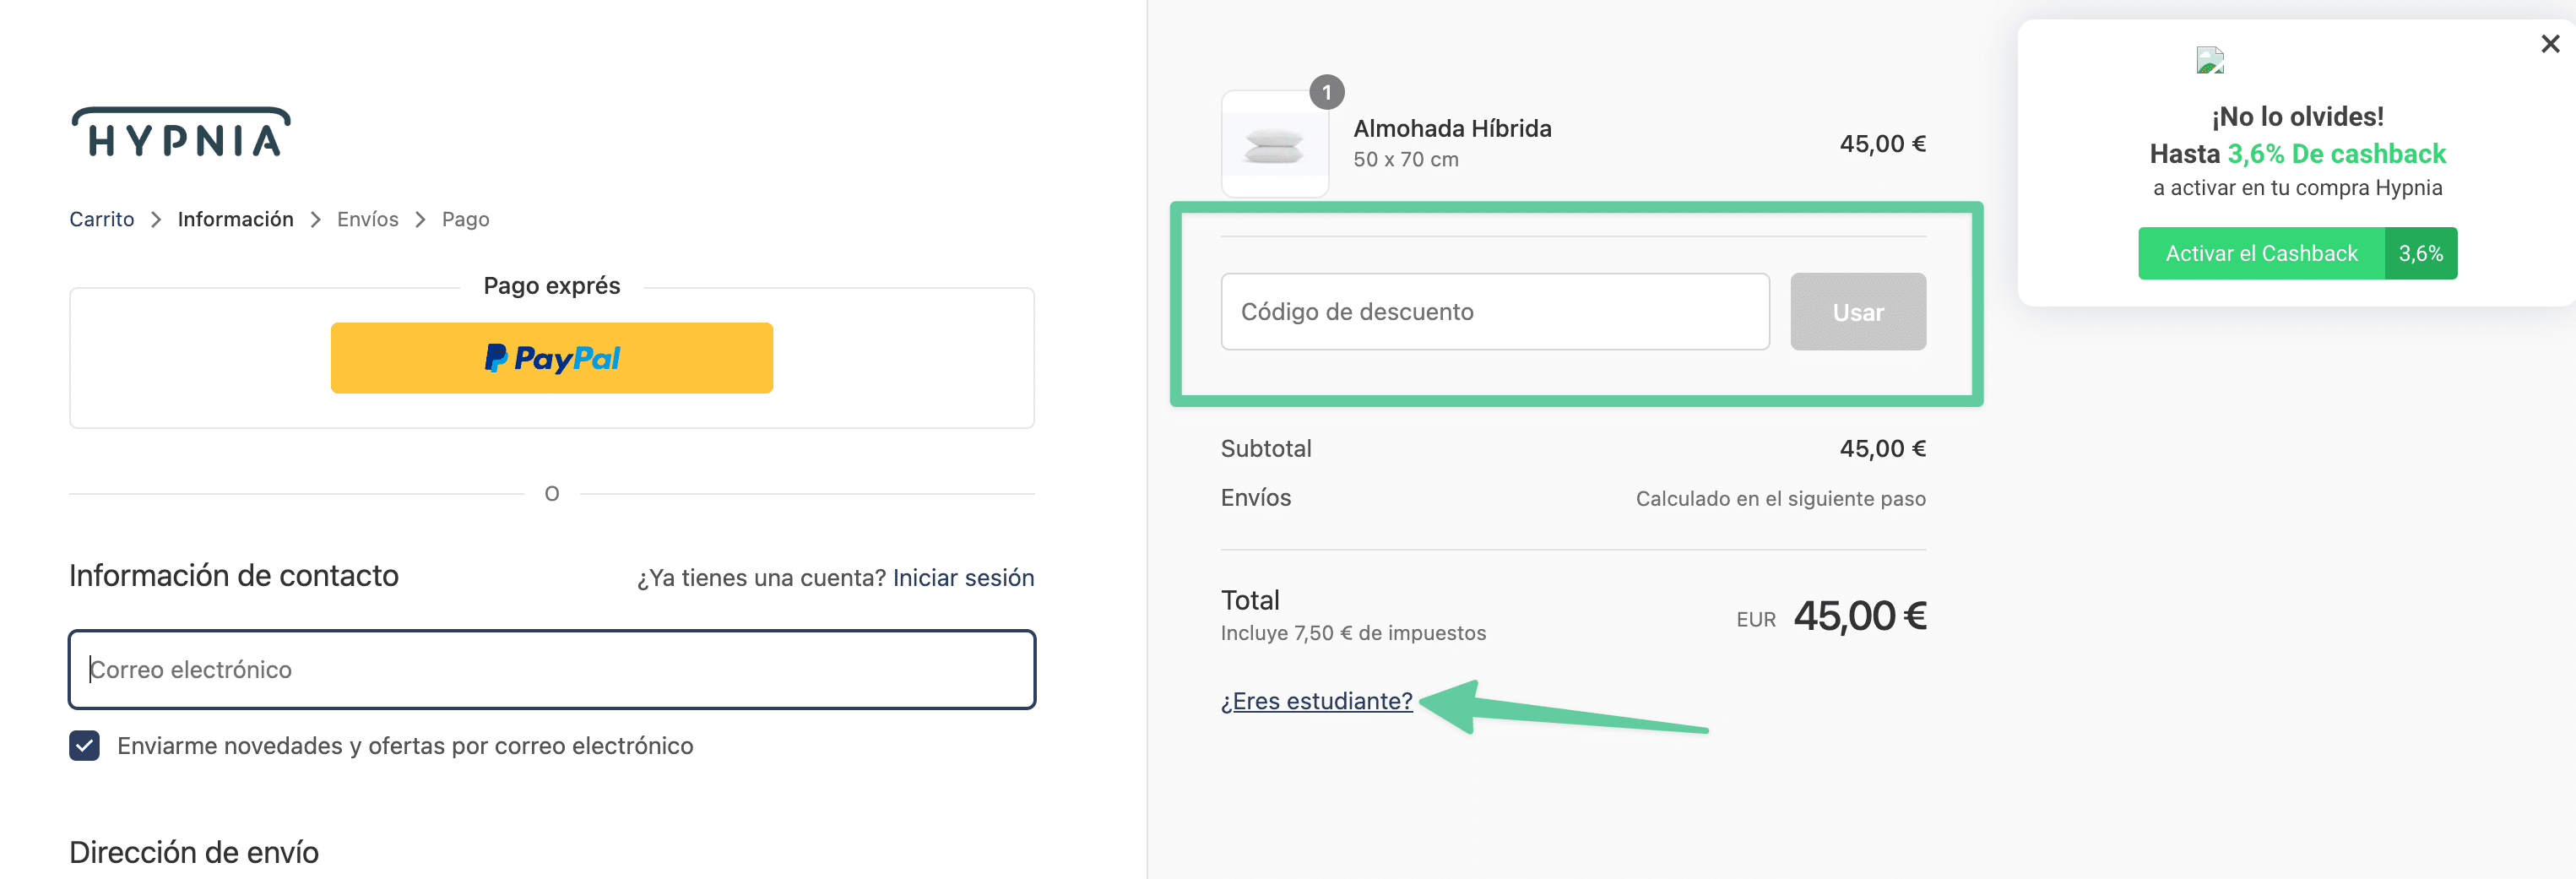Click the quantity badge on pillow thumbnail

1327,92
